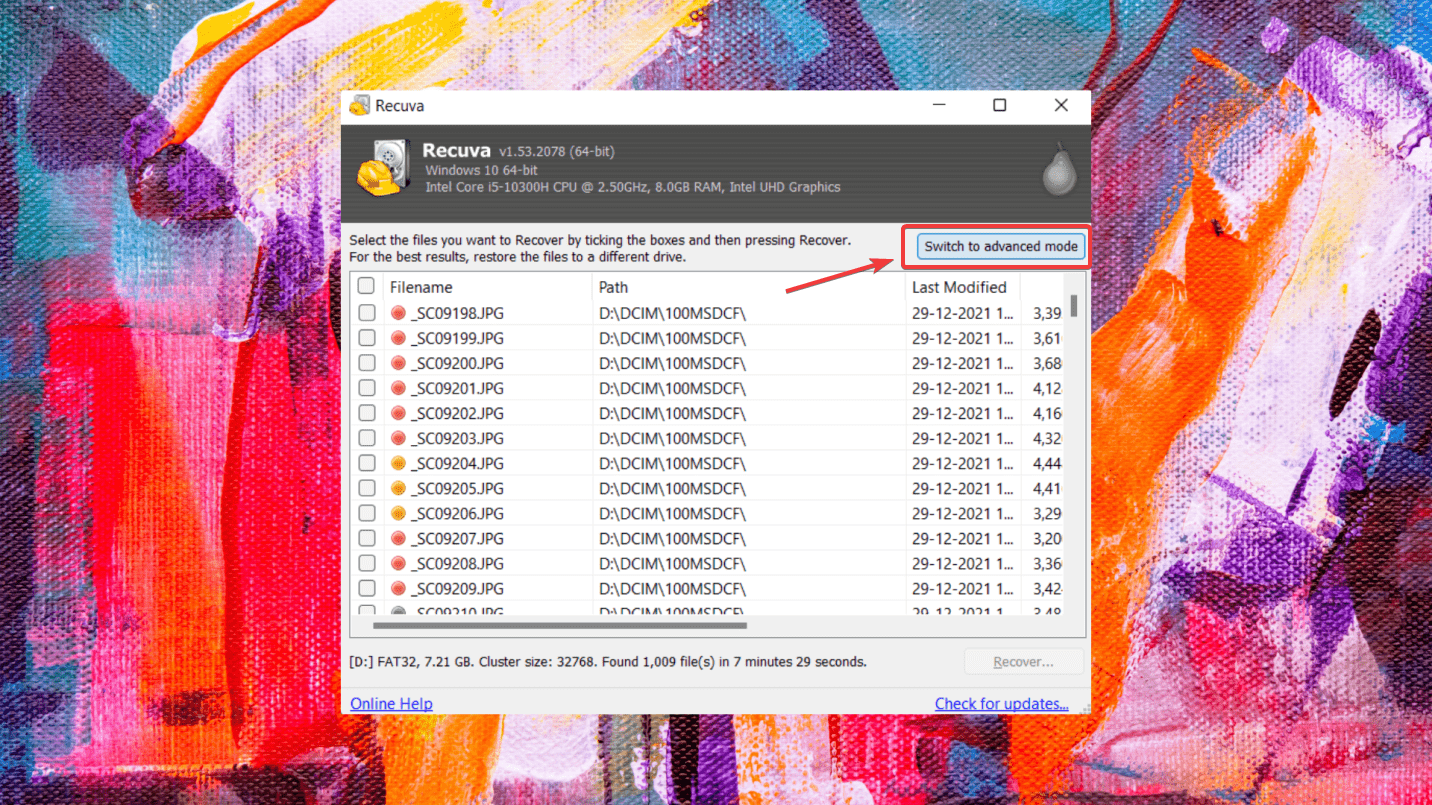Maximize the Recuva window
The height and width of the screenshot is (805, 1432).
(999, 105)
